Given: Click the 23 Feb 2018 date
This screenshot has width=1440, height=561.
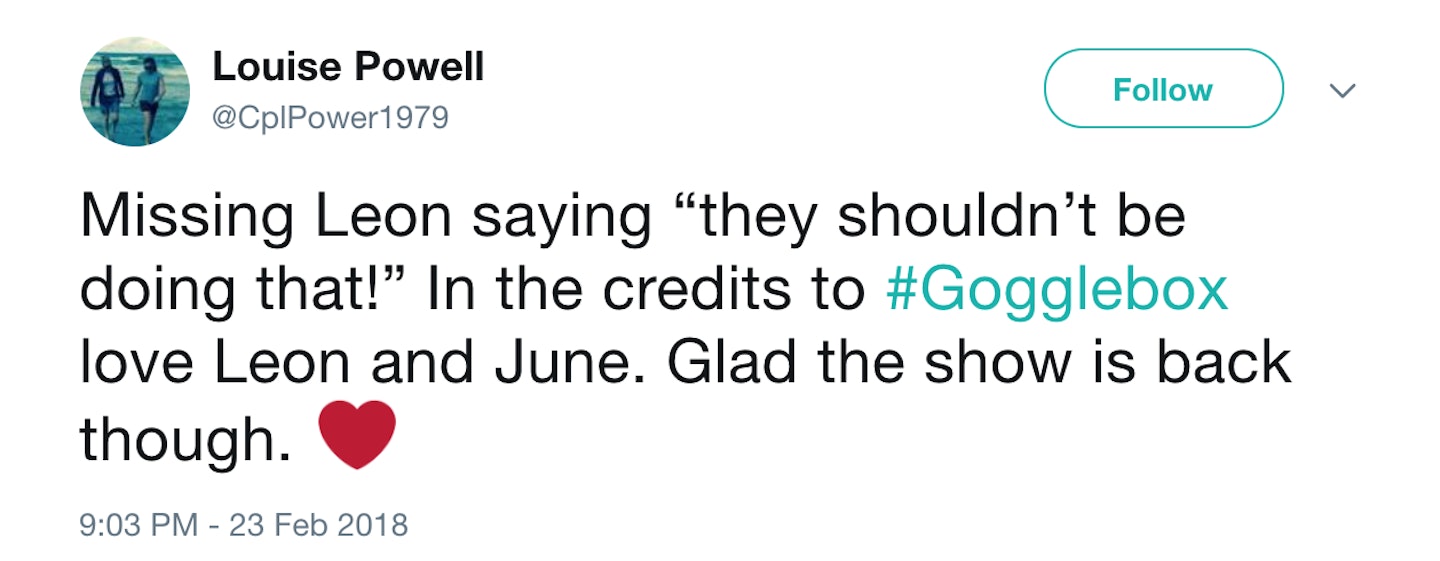Looking at the screenshot, I should 319,525.
